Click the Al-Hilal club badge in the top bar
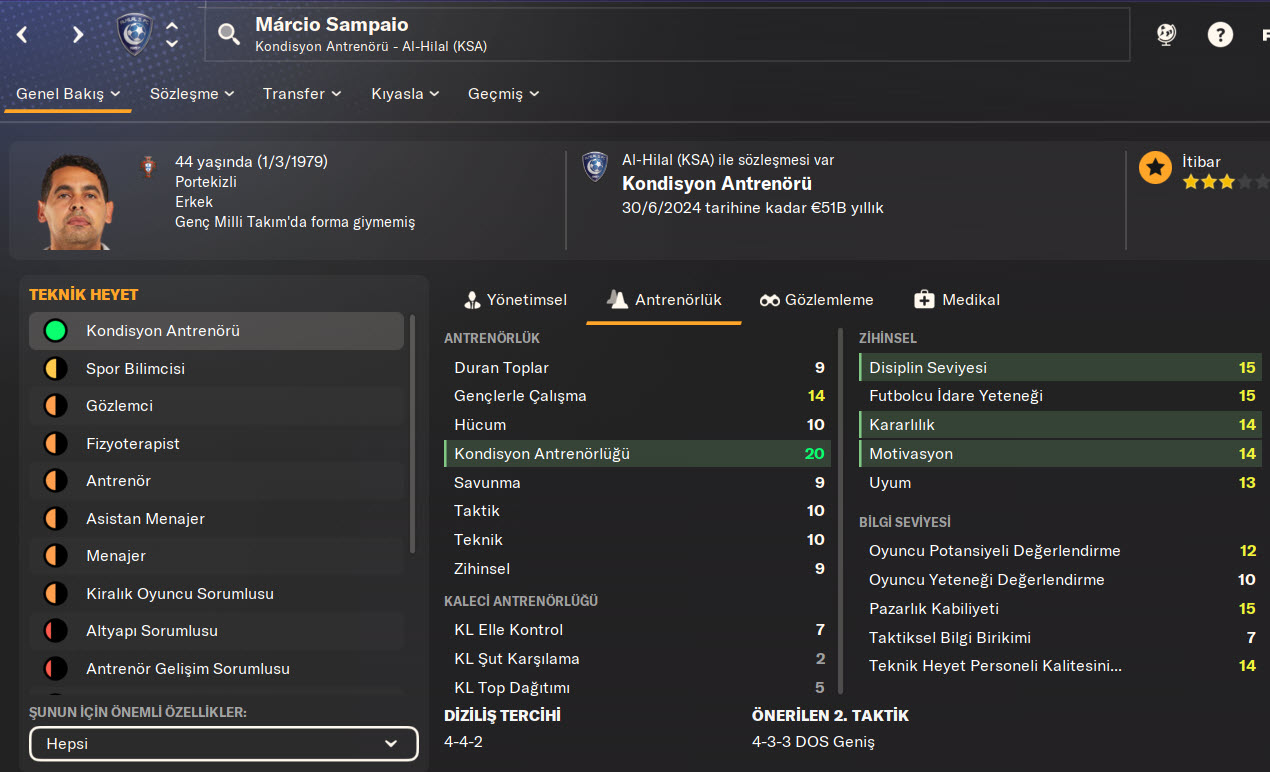The image size is (1270, 772). (x=133, y=34)
